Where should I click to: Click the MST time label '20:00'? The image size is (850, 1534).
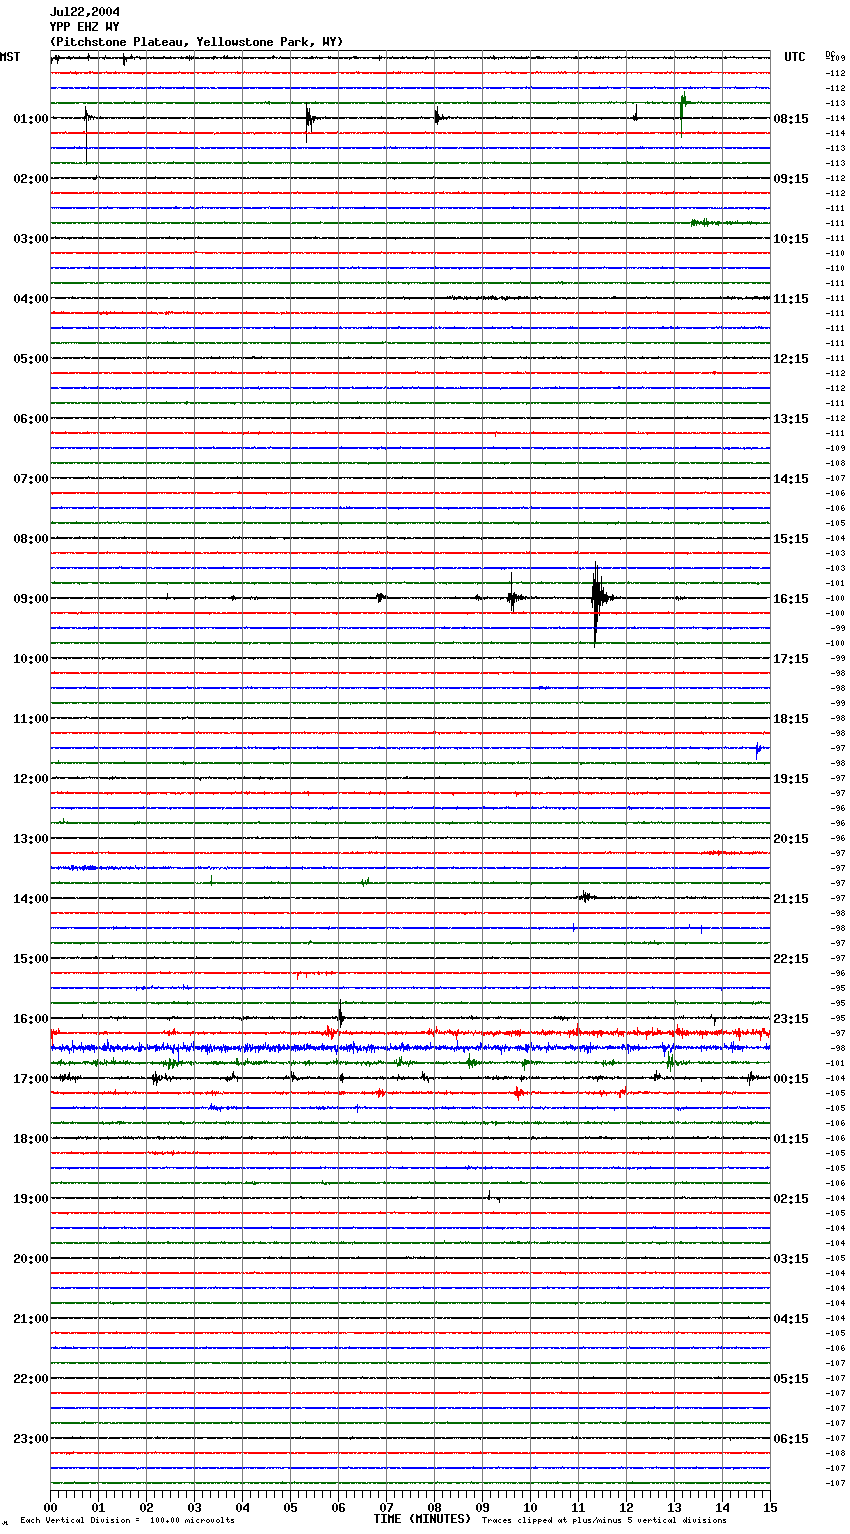click(x=31, y=1259)
